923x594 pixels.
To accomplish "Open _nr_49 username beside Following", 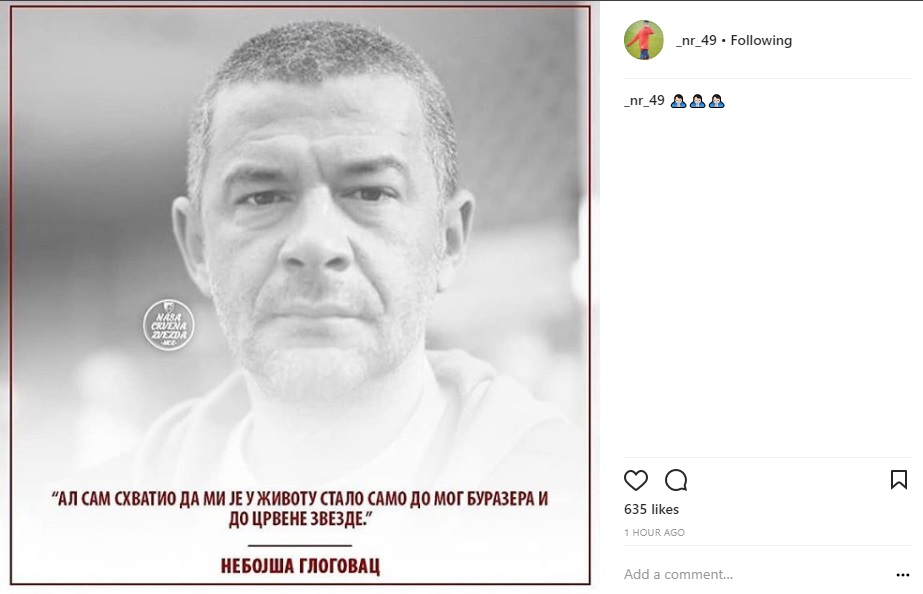I will click(x=696, y=41).
